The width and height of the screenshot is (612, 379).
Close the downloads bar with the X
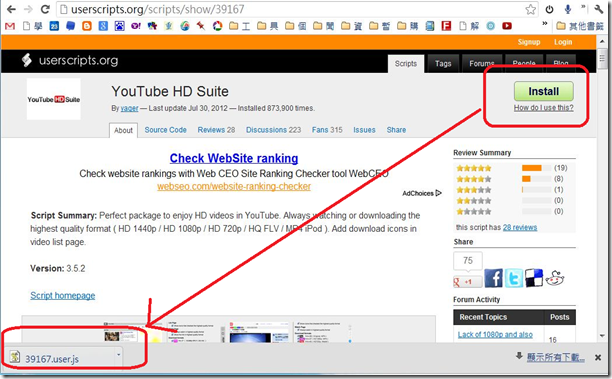[x=598, y=357]
